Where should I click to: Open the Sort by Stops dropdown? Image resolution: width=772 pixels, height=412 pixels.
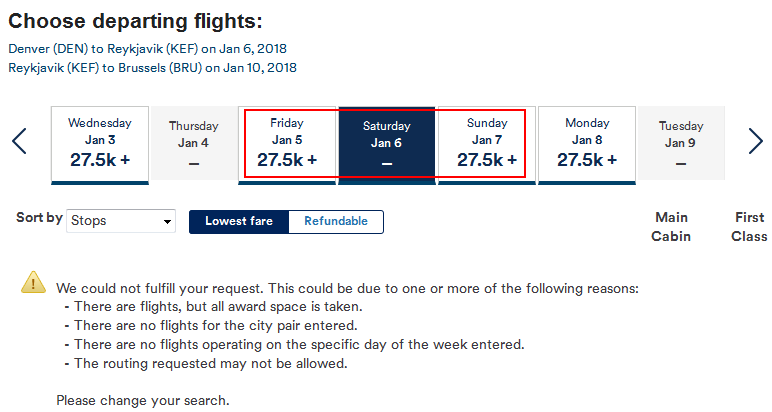click(121, 221)
